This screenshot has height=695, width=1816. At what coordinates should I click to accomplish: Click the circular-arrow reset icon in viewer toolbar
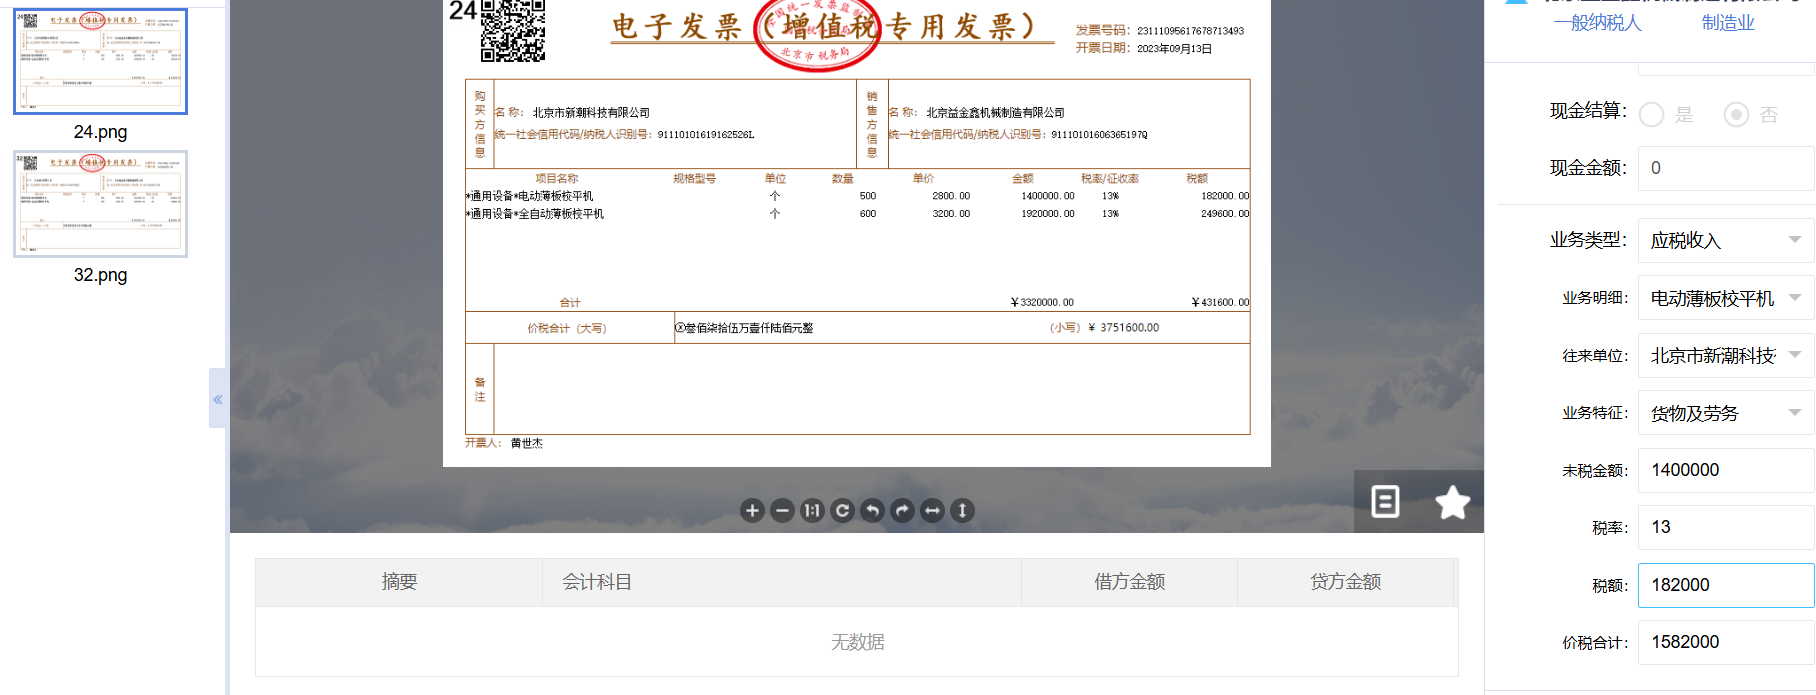point(842,511)
